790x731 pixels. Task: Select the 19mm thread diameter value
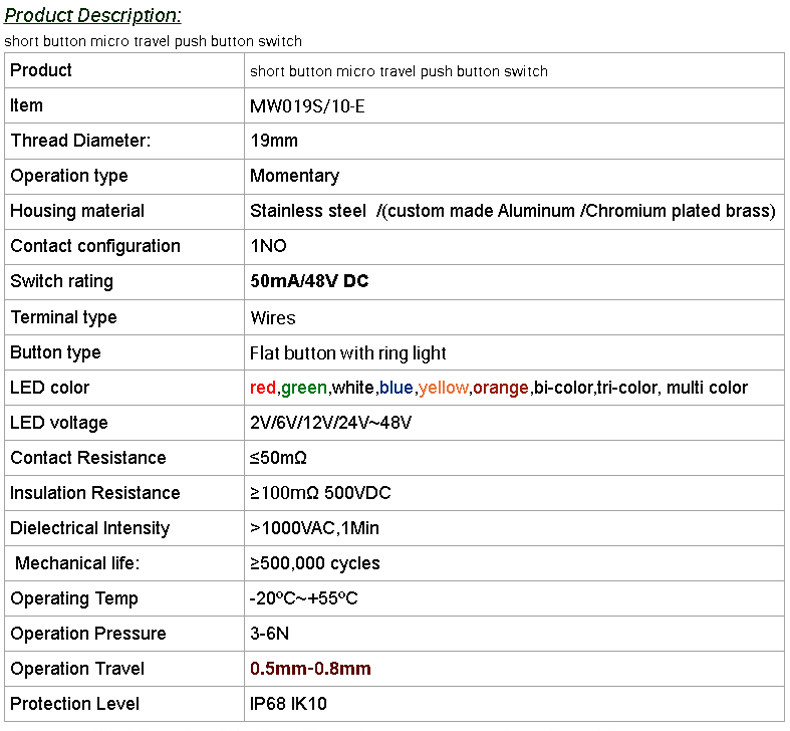tap(274, 141)
